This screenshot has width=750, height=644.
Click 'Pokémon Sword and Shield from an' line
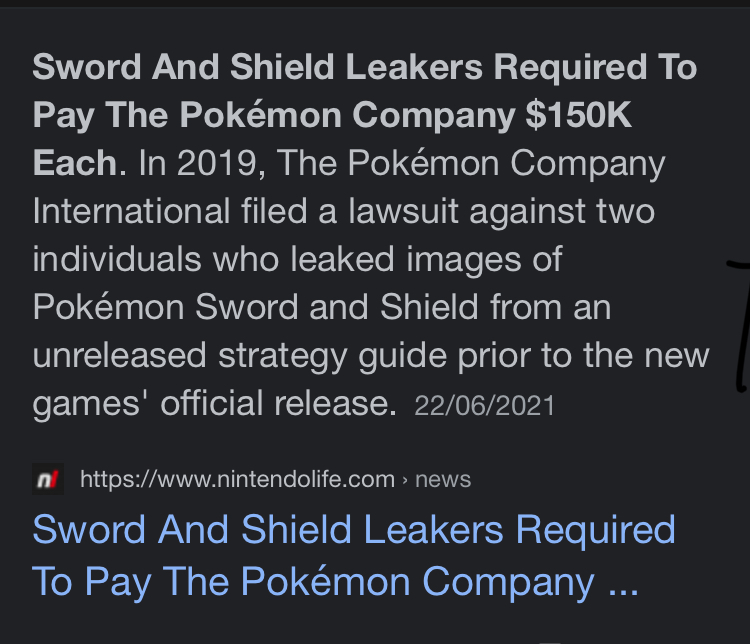321,307
